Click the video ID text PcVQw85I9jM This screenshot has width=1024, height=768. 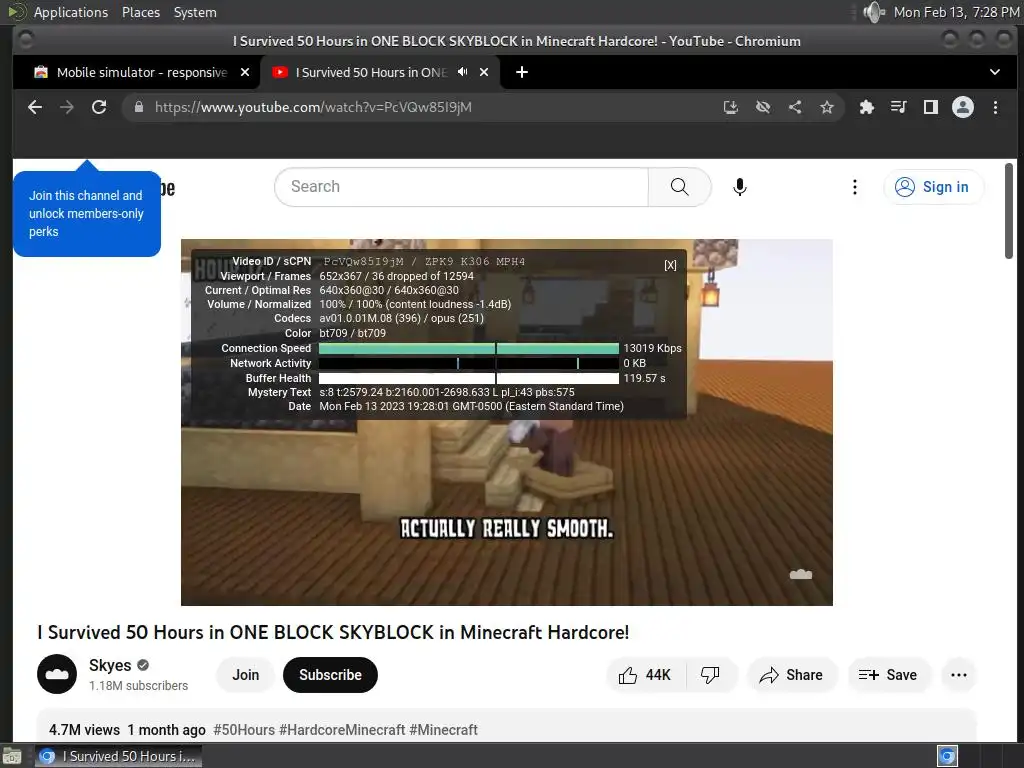point(363,261)
